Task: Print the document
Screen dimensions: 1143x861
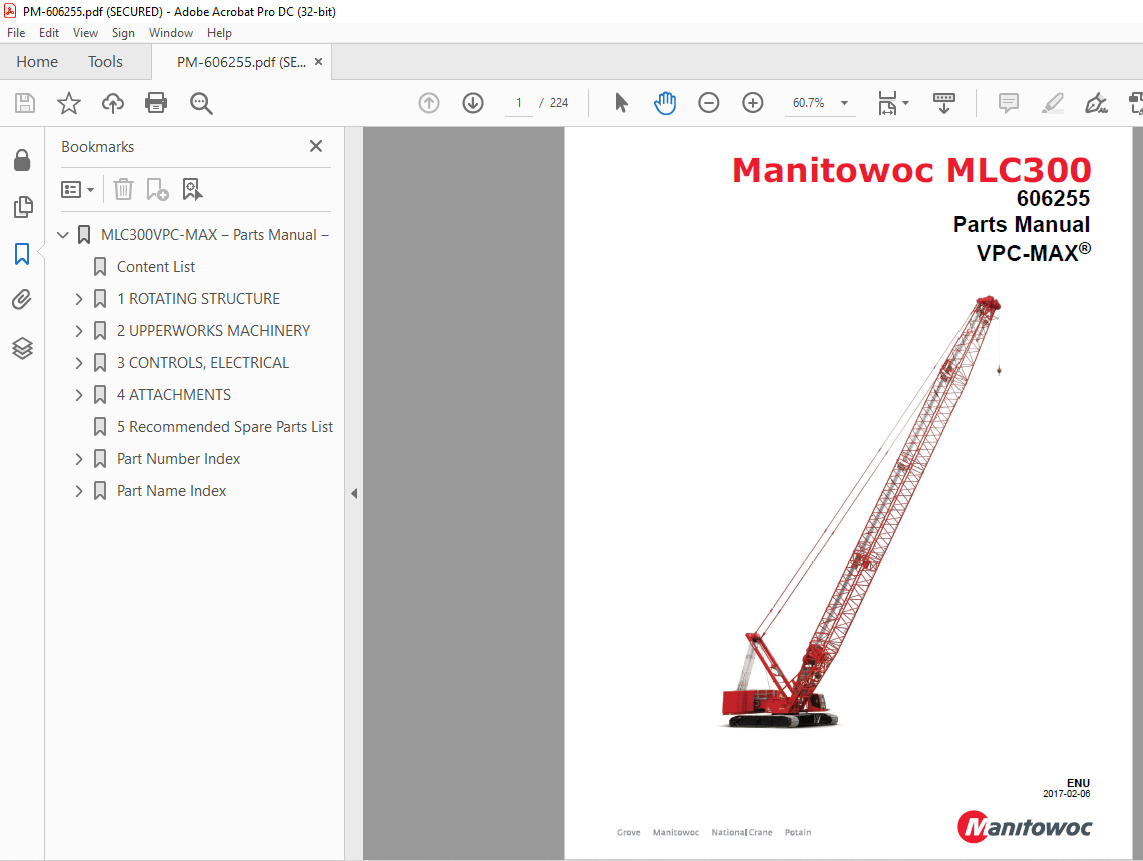Action: pyautogui.click(x=156, y=103)
